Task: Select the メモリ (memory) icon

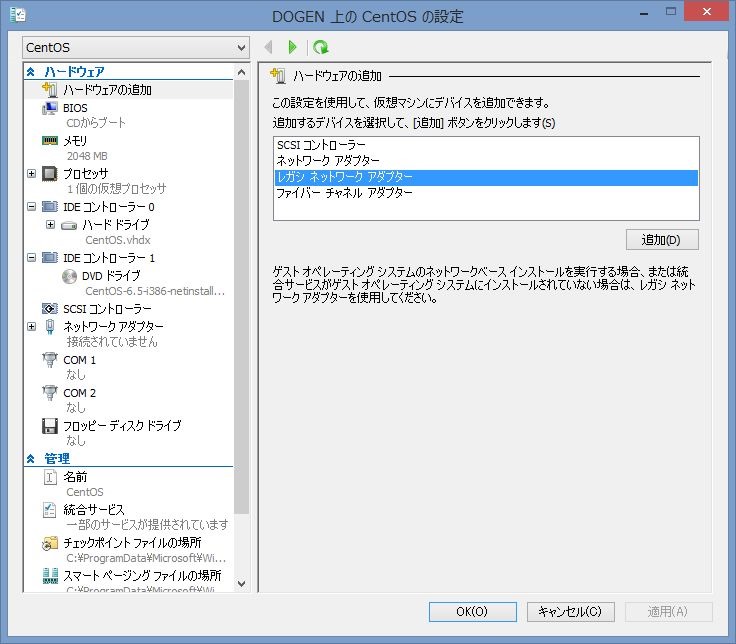Action: tap(50, 140)
